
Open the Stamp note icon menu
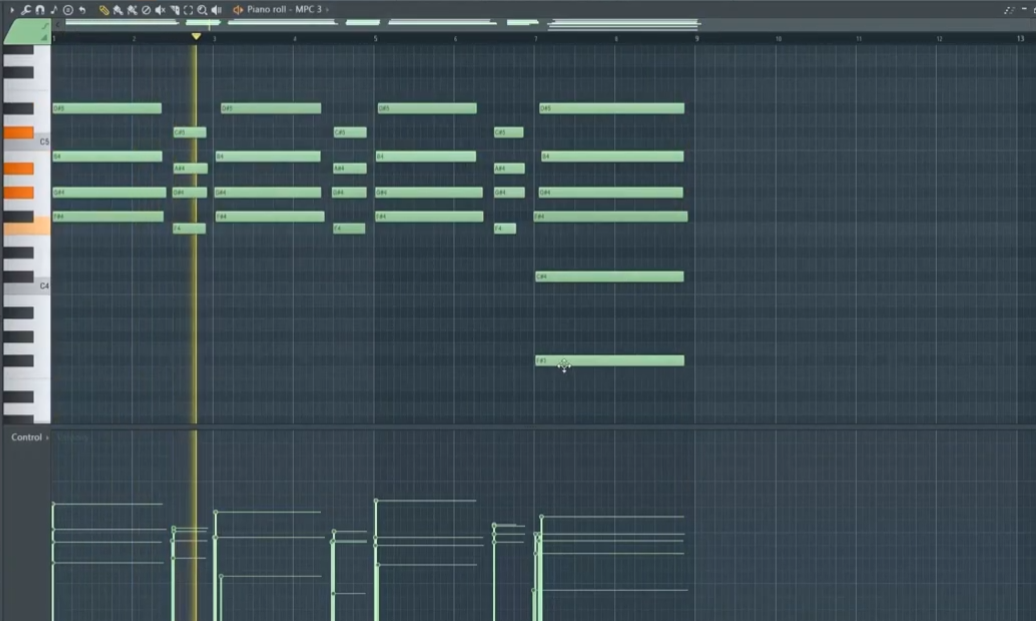[54, 10]
